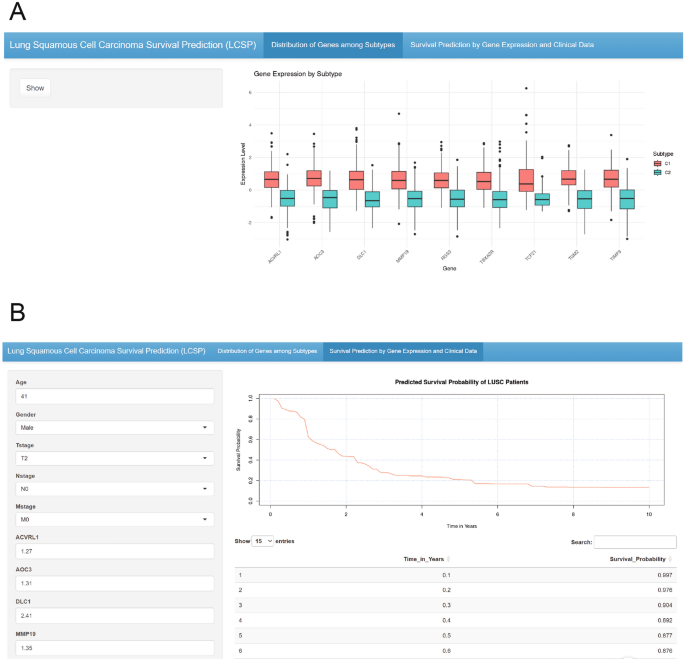
Task: Open the Gender dropdown
Action: click(115, 428)
